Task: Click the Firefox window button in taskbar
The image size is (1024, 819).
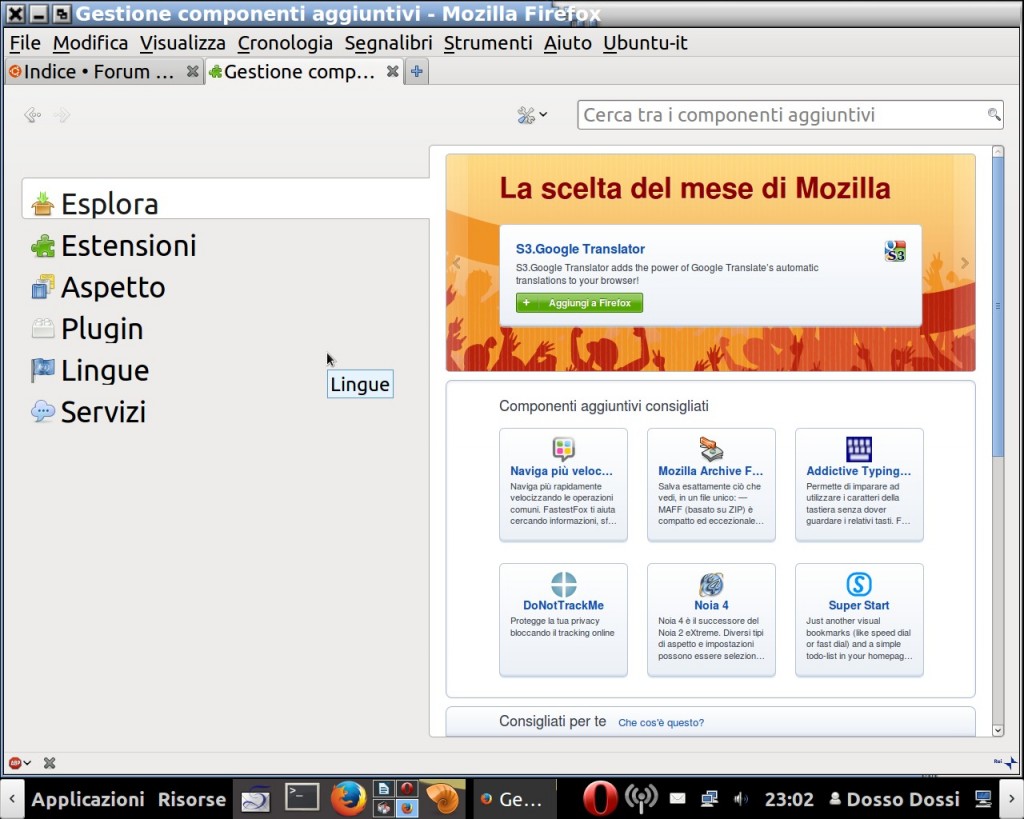Action: click(514, 798)
